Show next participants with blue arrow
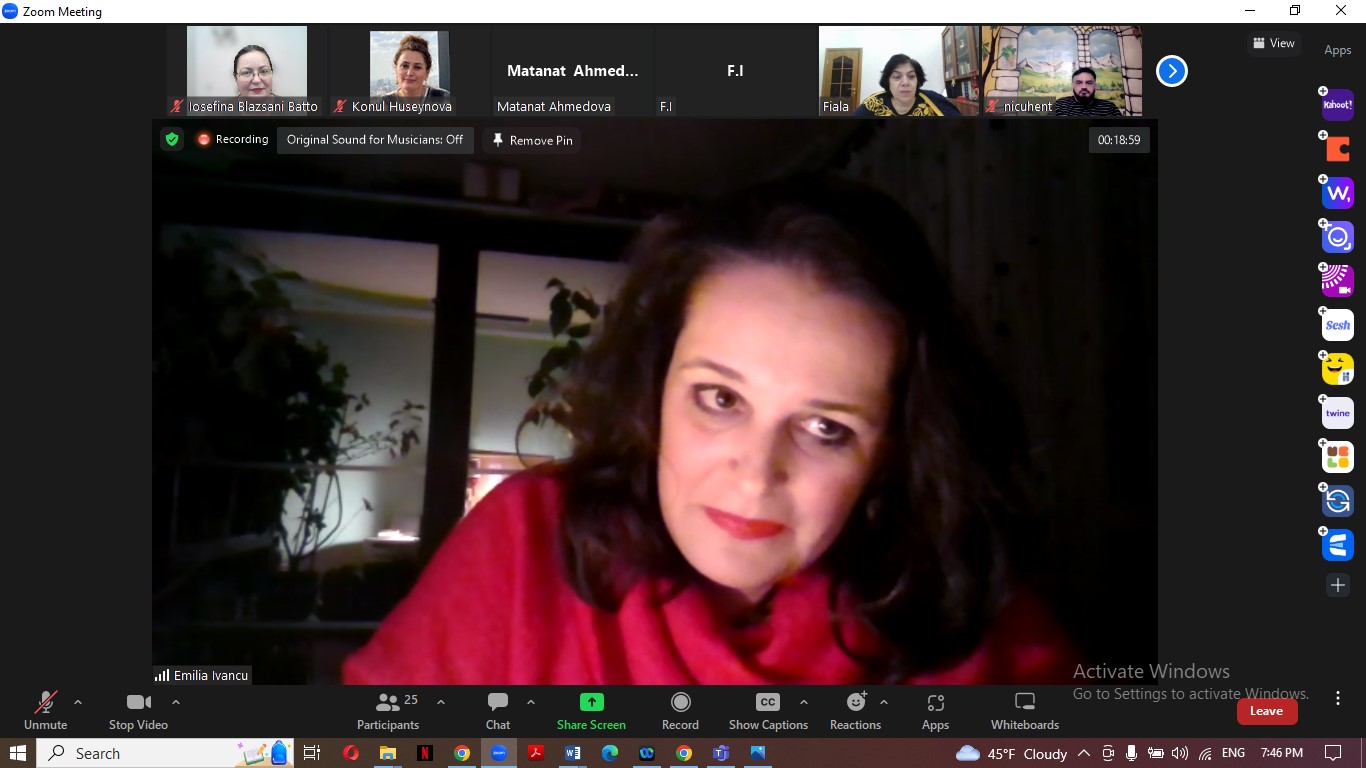1366x768 pixels. pyautogui.click(x=1172, y=71)
